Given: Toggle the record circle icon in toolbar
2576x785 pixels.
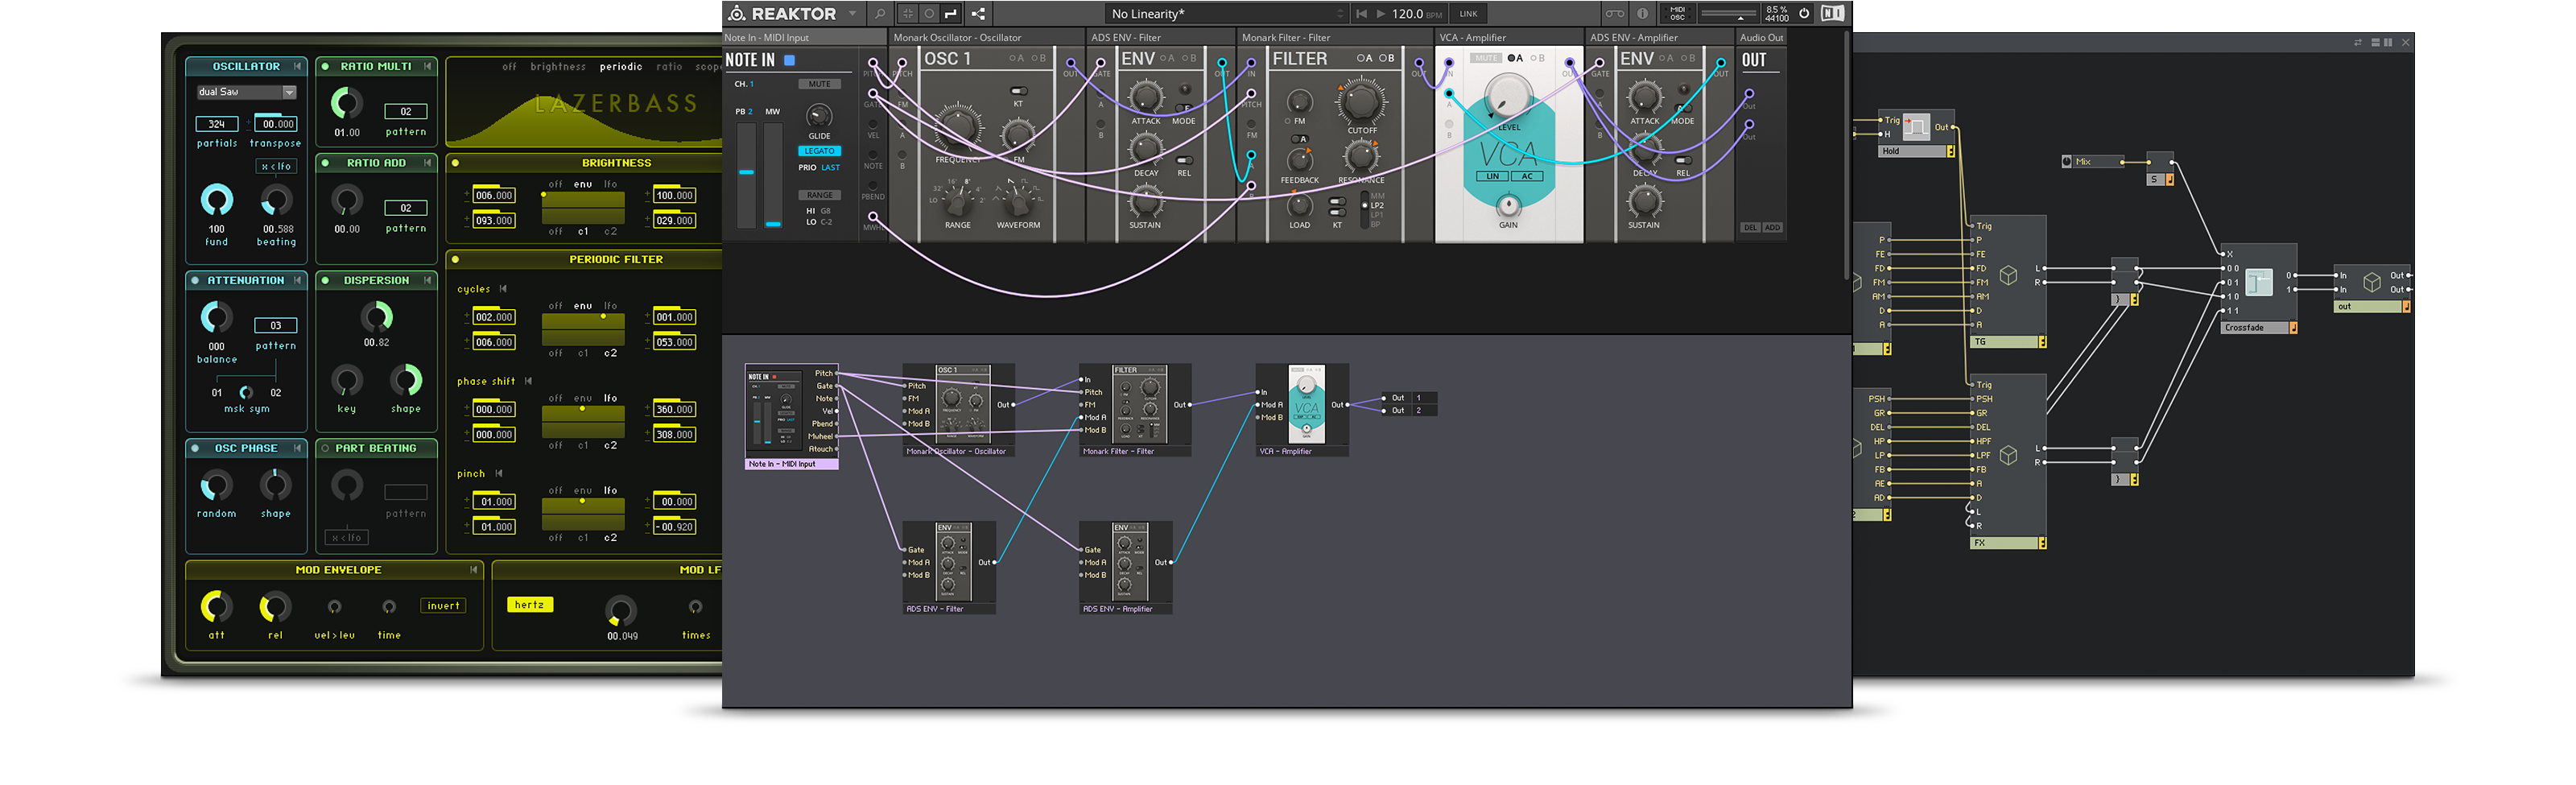Looking at the screenshot, I should pos(929,14).
